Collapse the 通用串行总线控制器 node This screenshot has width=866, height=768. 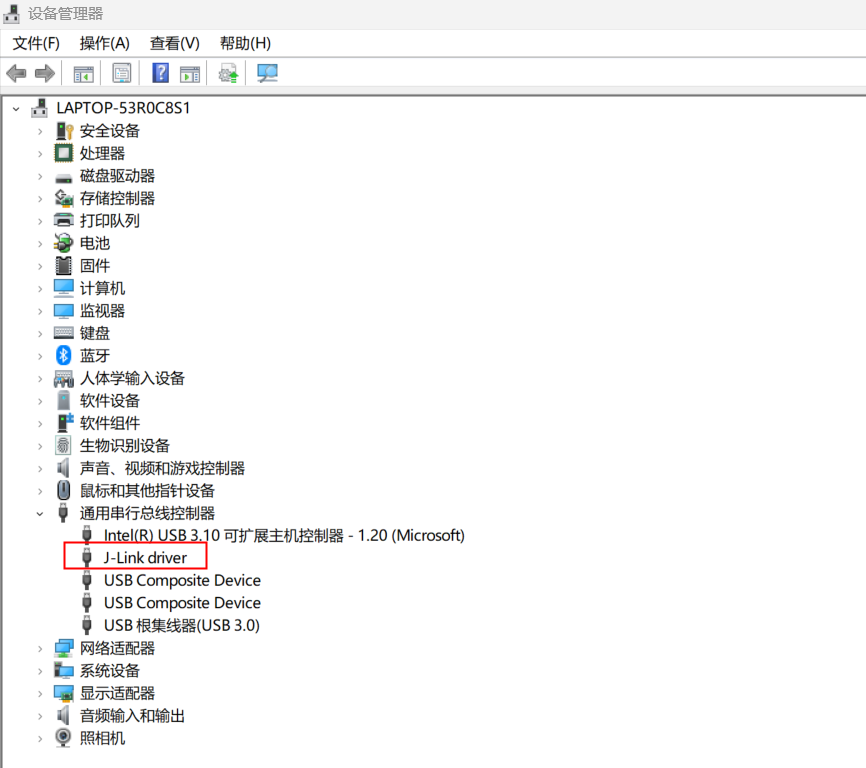(40, 514)
